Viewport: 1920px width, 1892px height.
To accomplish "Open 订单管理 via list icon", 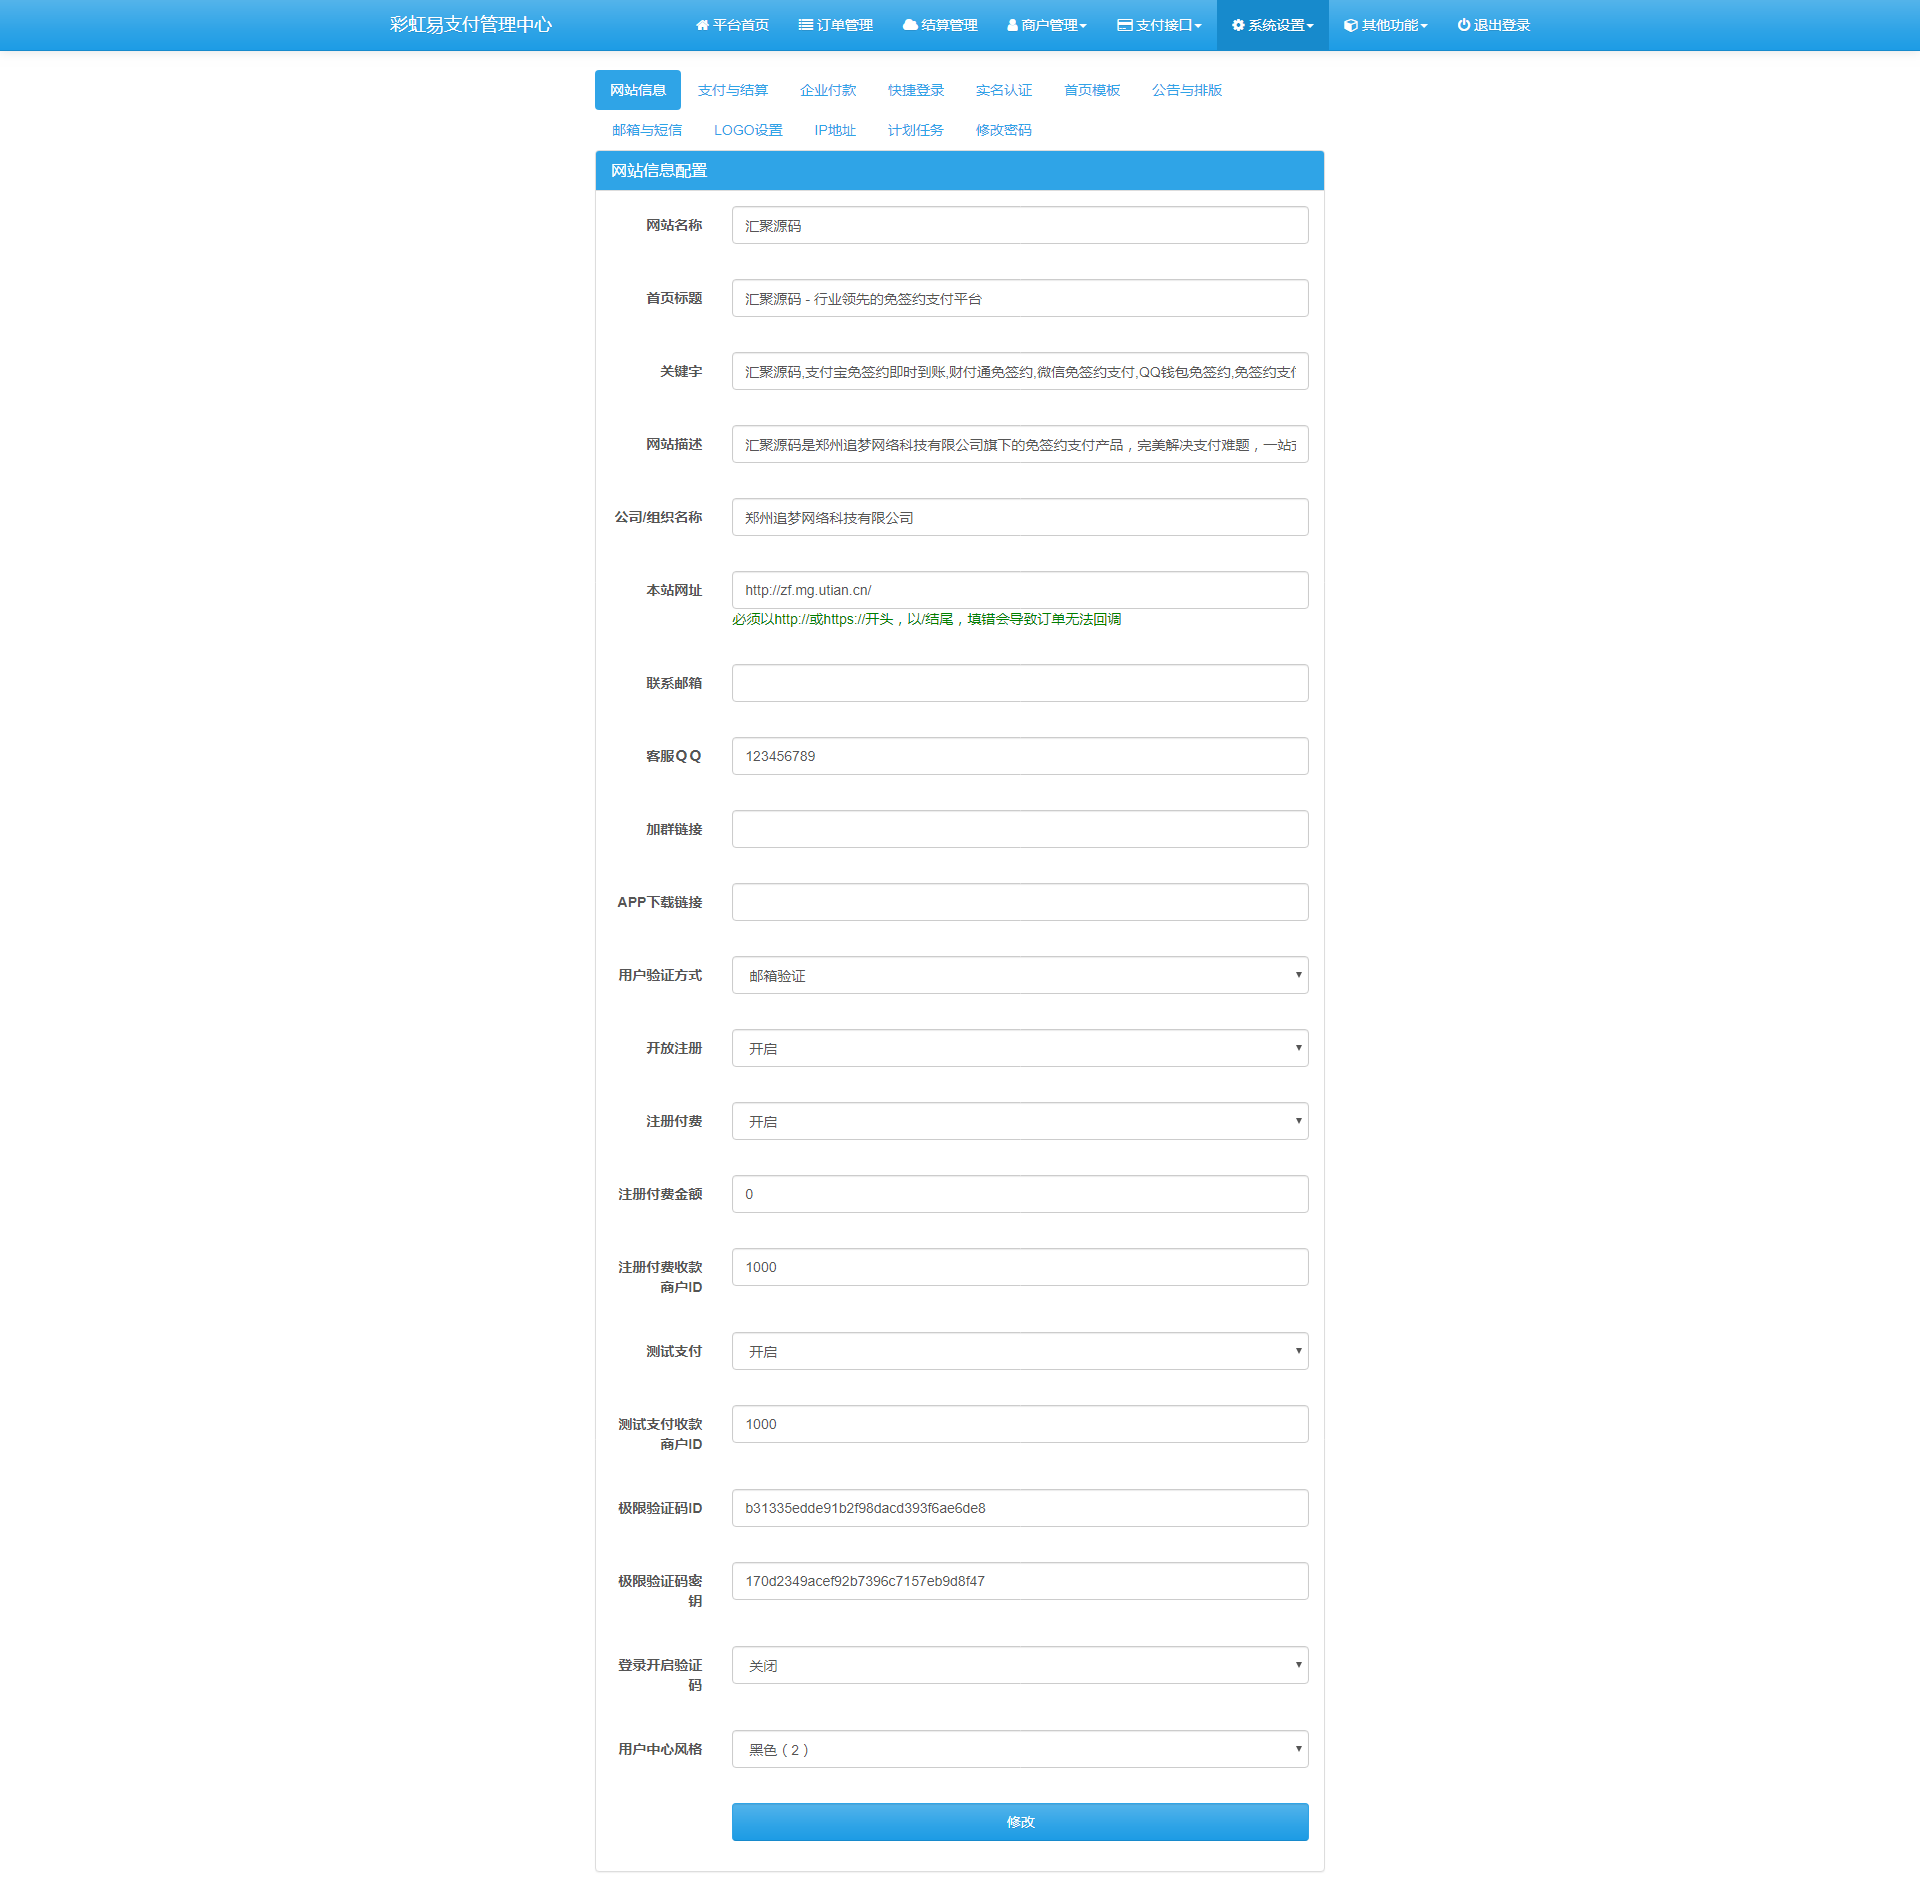I will coord(805,25).
